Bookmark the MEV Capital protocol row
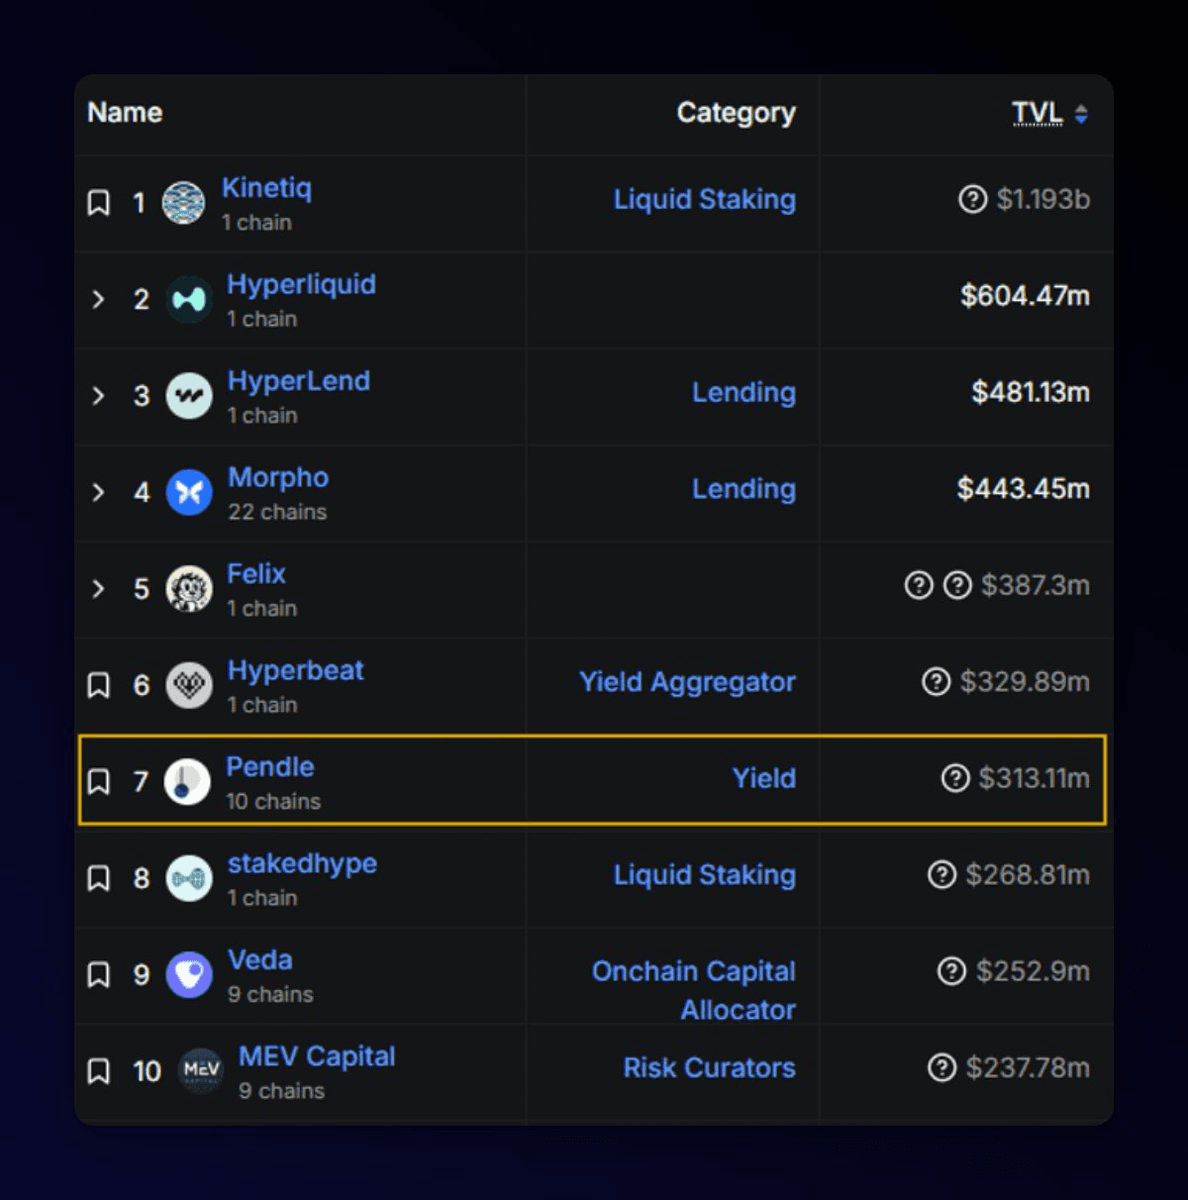 click(98, 1071)
